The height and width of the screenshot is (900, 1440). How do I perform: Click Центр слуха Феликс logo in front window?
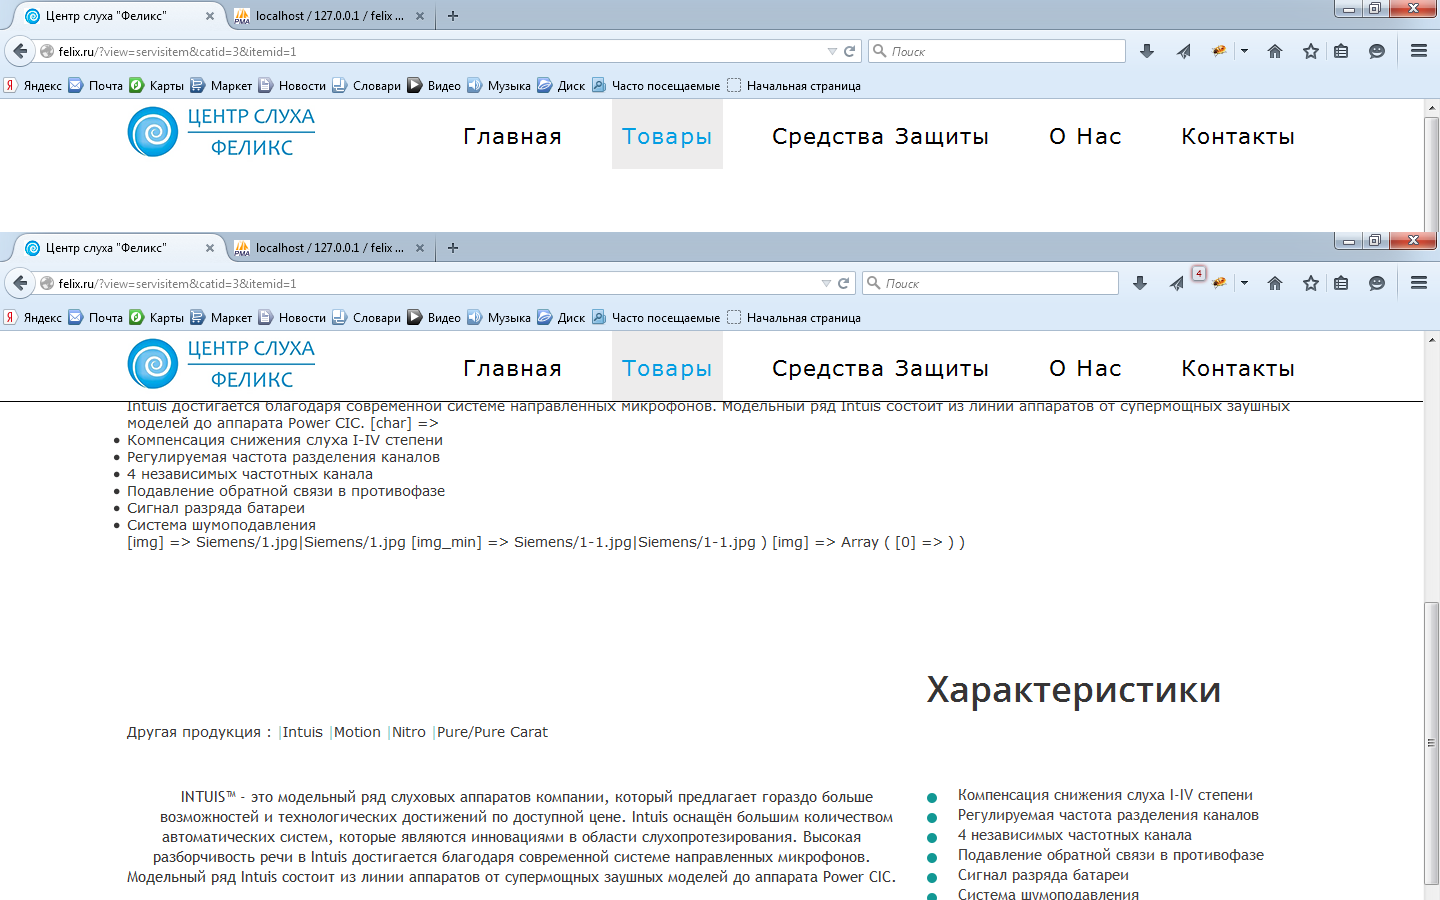(x=222, y=364)
